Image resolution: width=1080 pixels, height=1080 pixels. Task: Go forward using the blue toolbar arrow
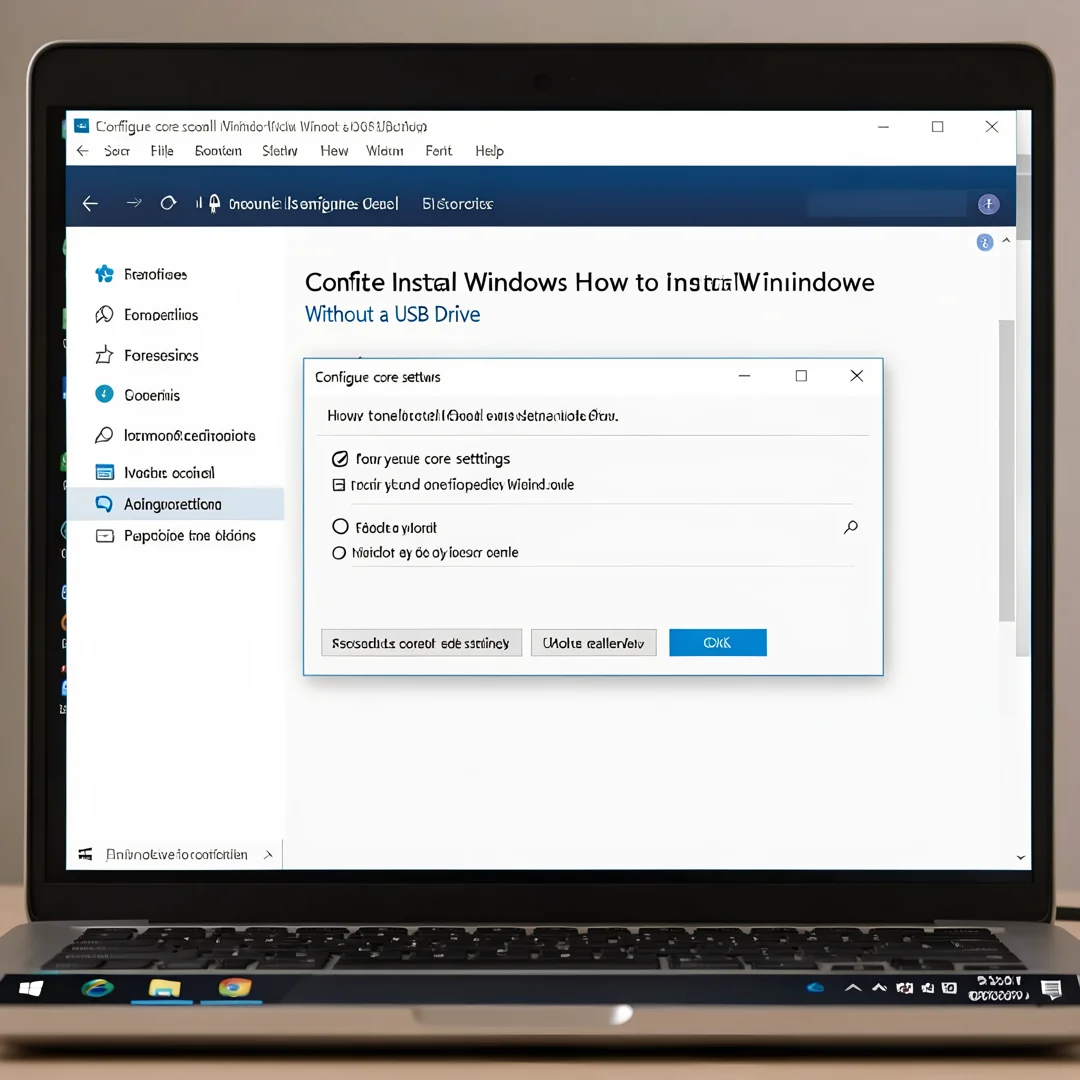[x=134, y=202]
